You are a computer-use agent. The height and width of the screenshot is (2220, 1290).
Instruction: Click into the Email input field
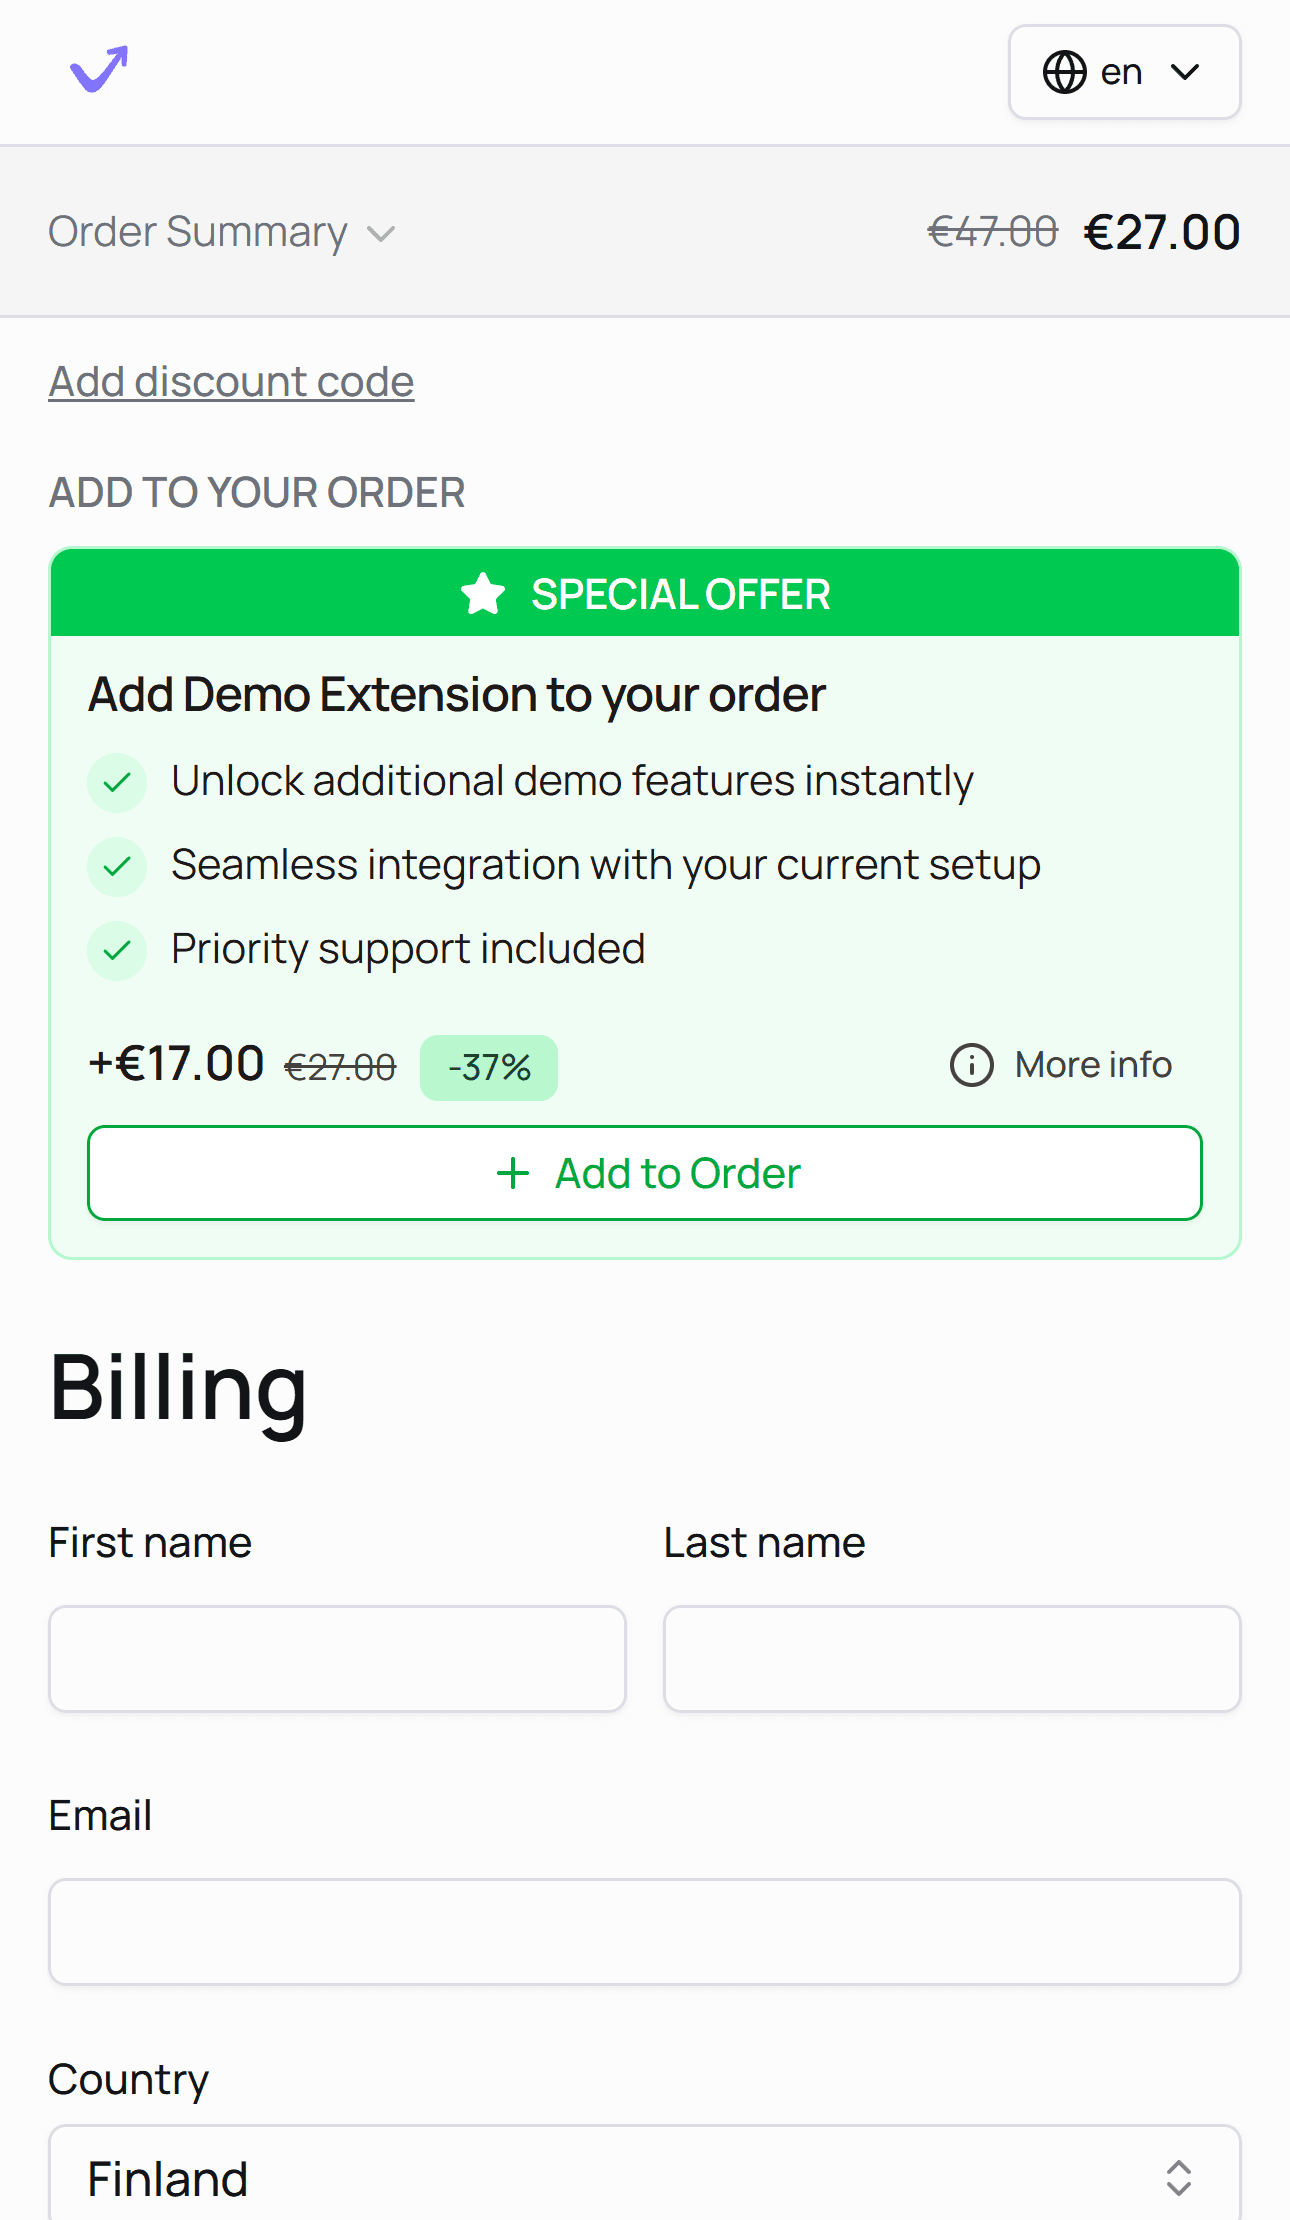point(644,1931)
